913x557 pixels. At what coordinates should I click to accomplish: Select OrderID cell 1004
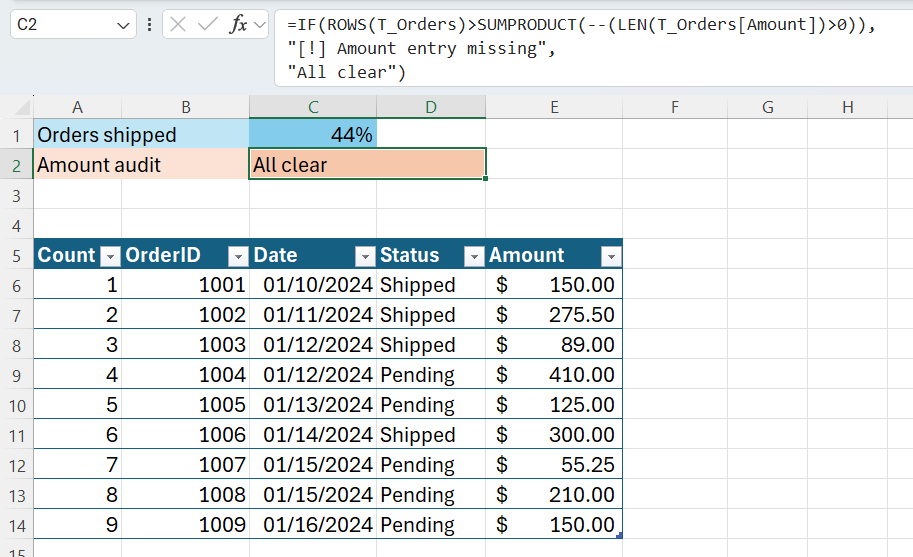[x=186, y=375]
